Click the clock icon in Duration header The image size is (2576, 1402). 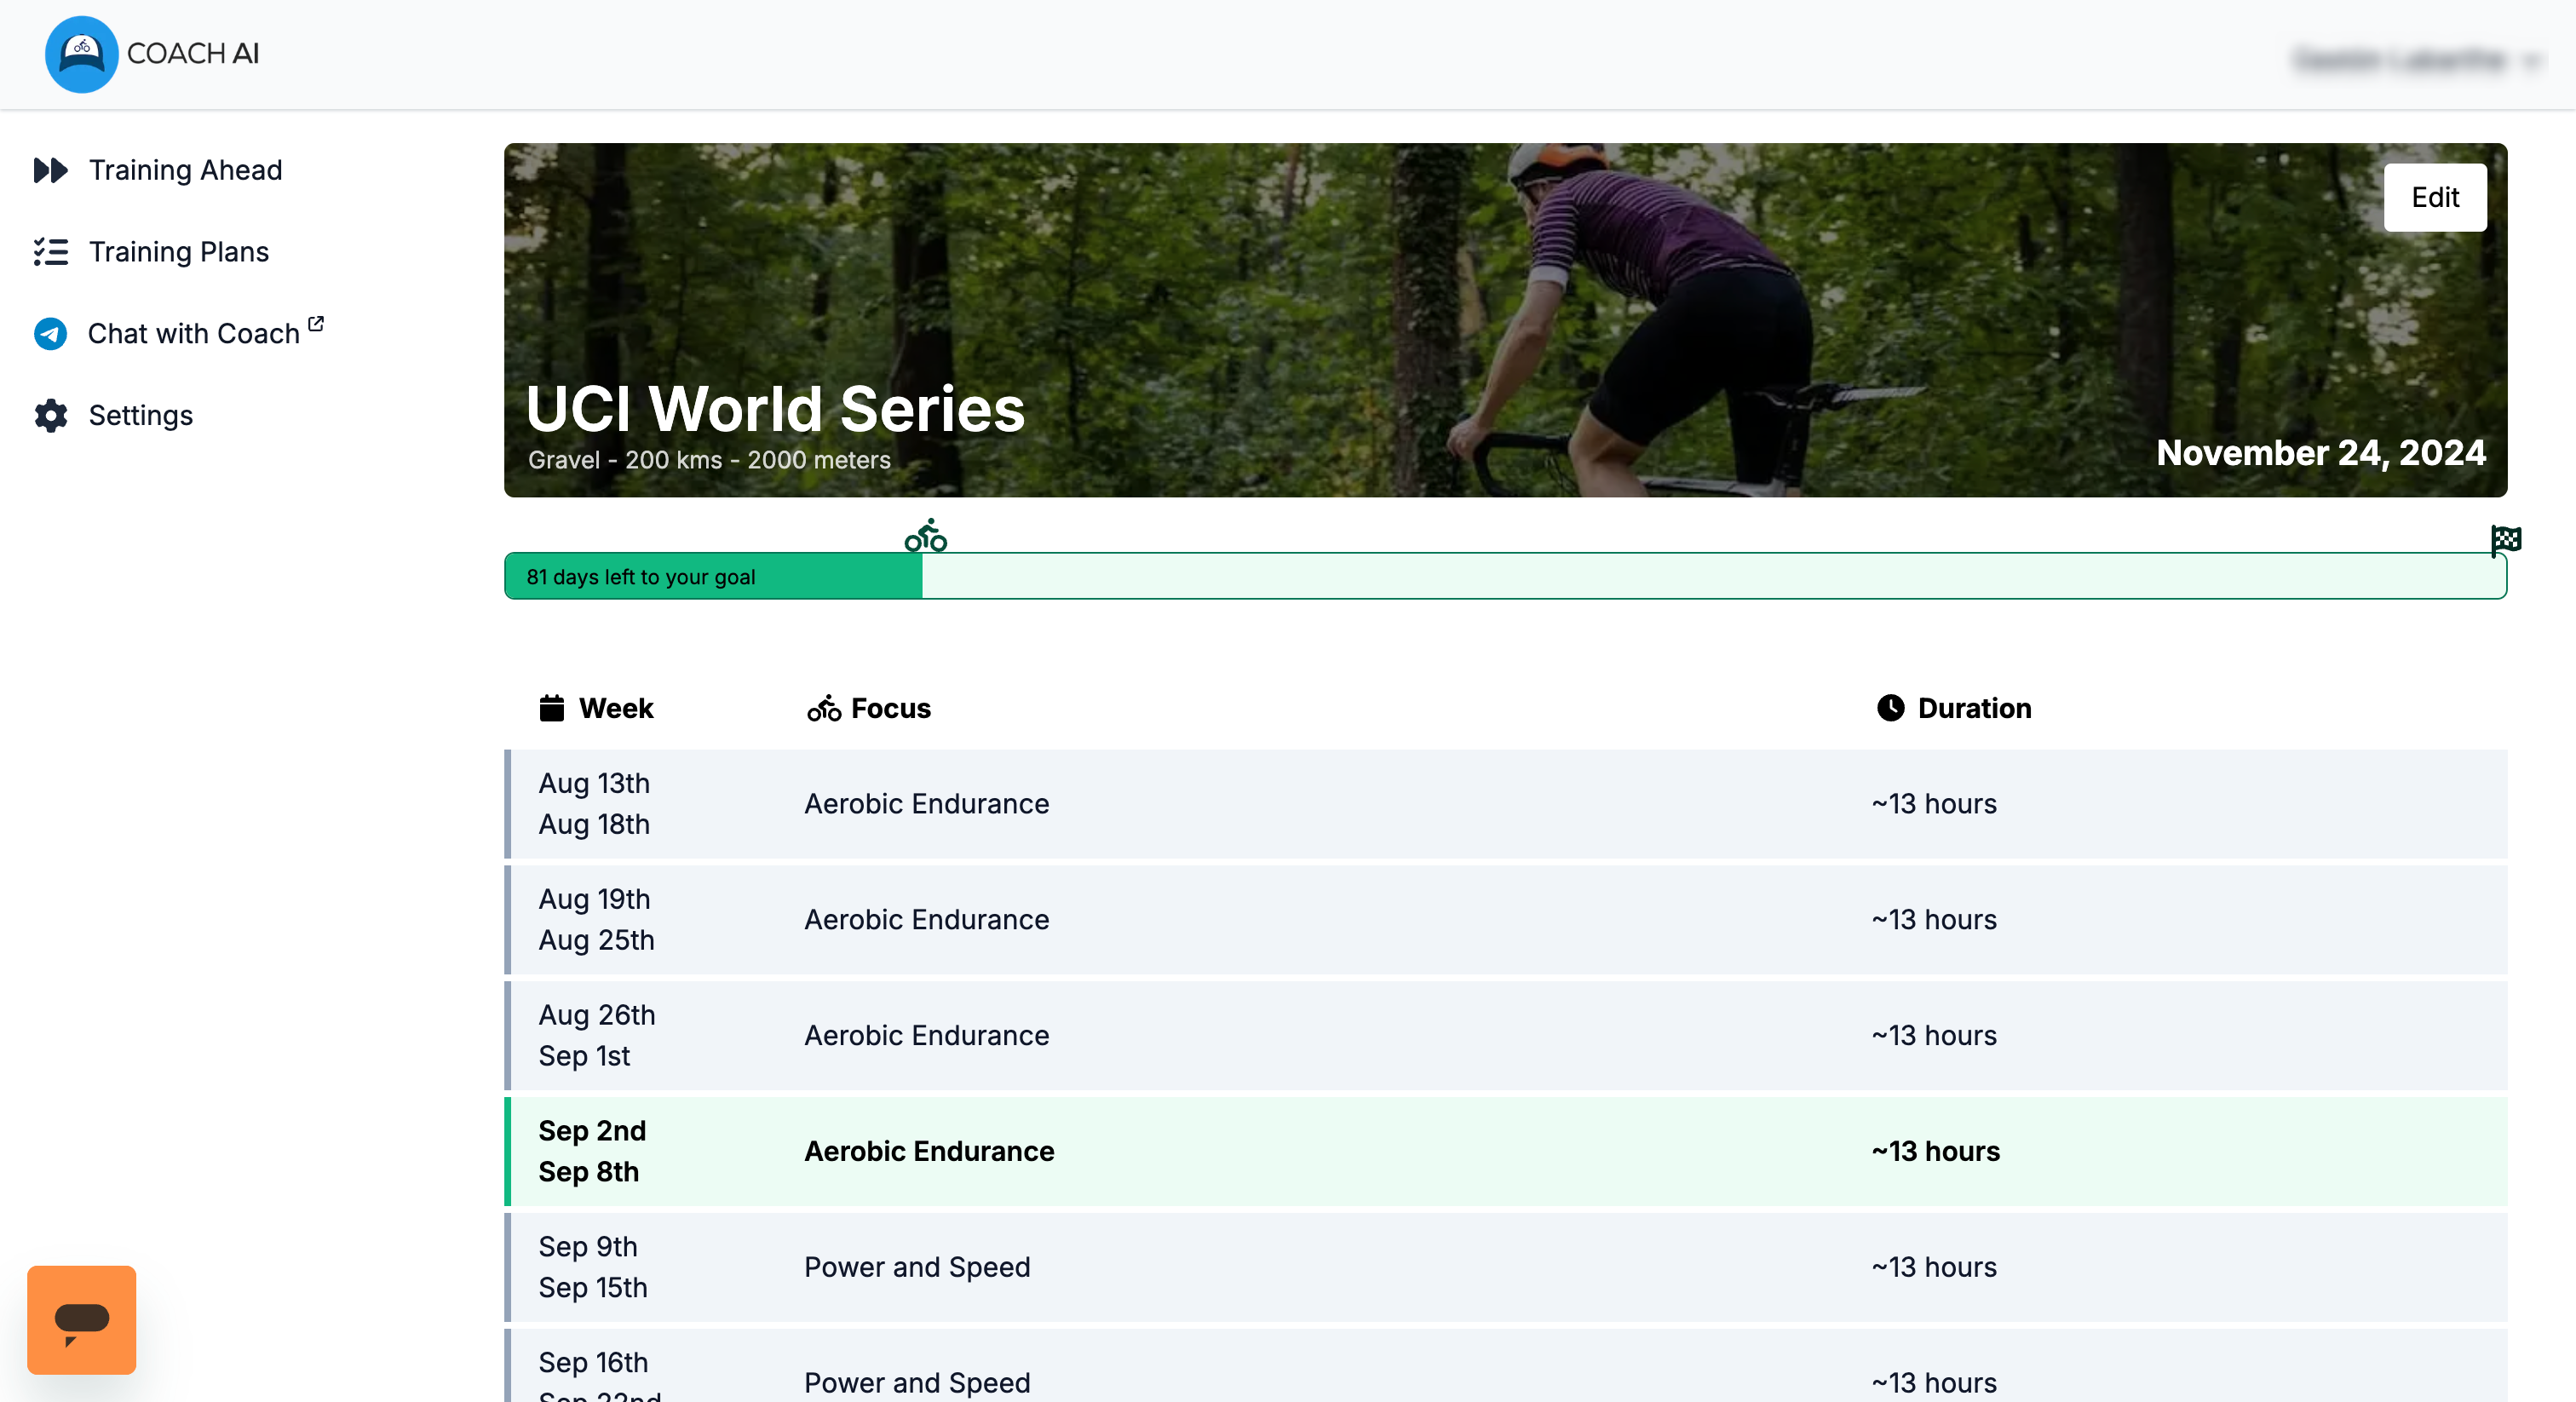[1890, 708]
